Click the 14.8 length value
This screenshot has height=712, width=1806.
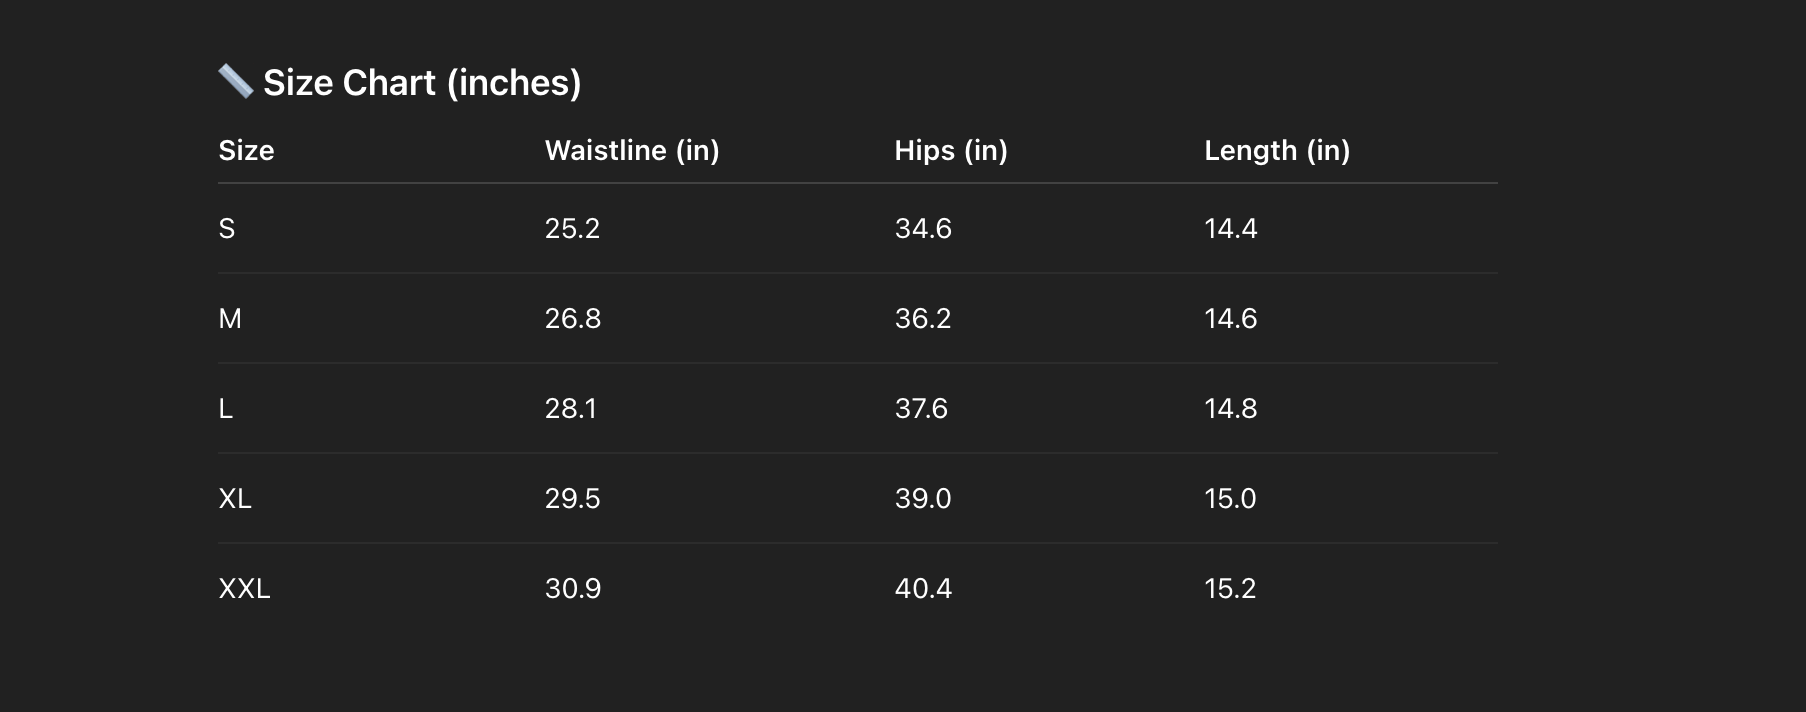tap(1230, 409)
